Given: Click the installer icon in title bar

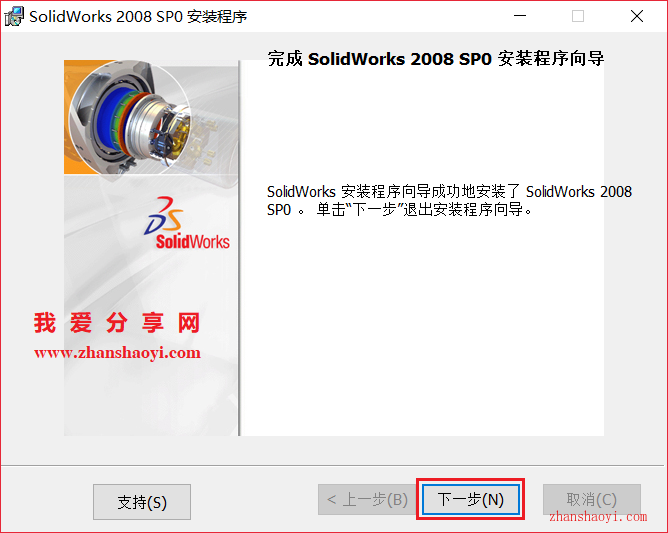Looking at the screenshot, I should [x=14, y=16].
